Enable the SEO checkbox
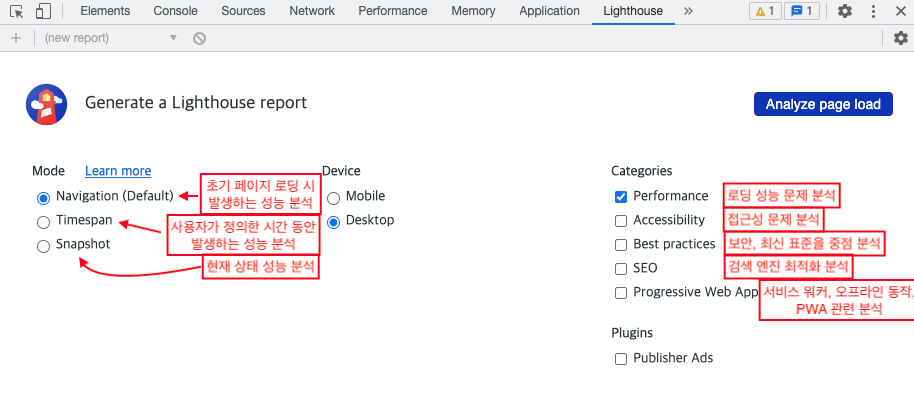Viewport: 914px width, 420px height. click(621, 269)
